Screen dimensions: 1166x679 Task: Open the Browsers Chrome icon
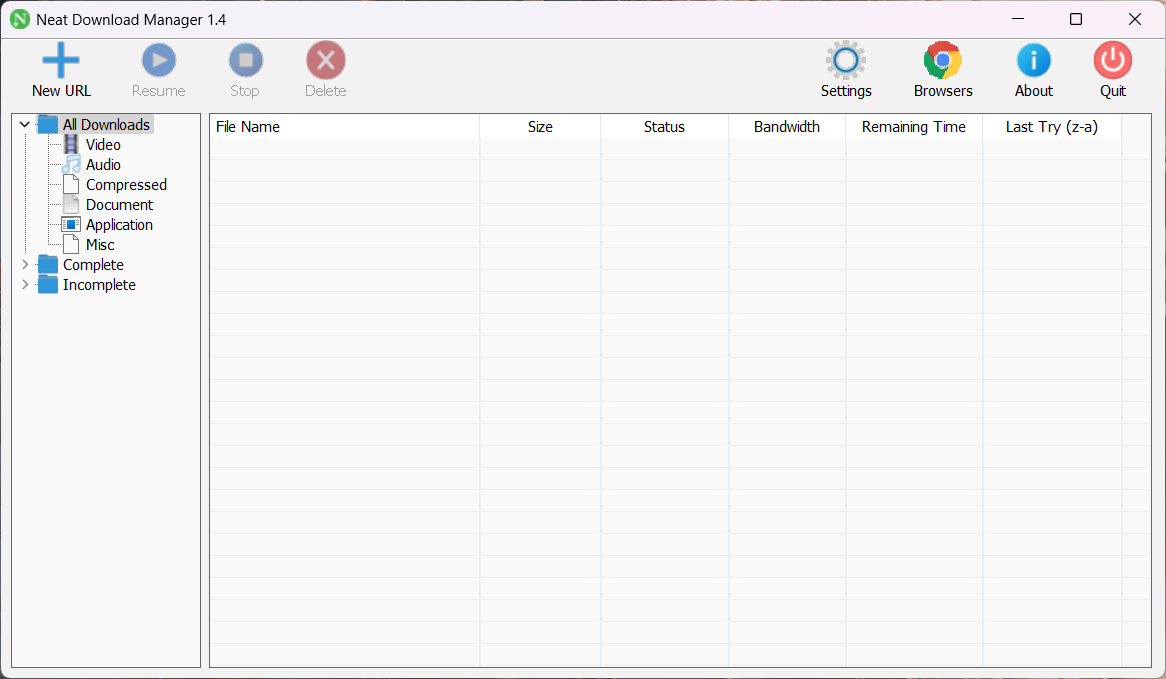942,61
